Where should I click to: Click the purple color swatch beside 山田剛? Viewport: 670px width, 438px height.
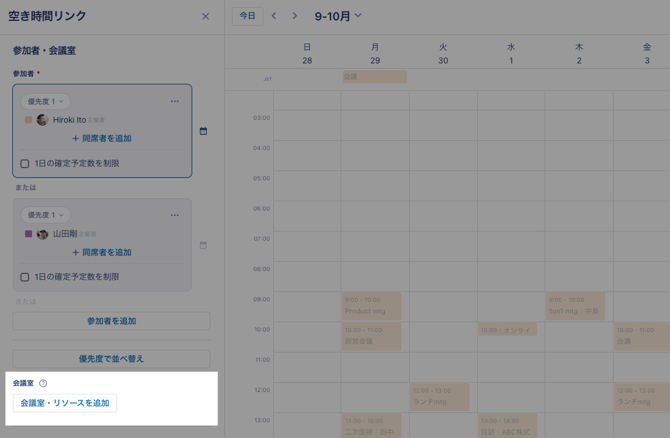pyautogui.click(x=29, y=234)
